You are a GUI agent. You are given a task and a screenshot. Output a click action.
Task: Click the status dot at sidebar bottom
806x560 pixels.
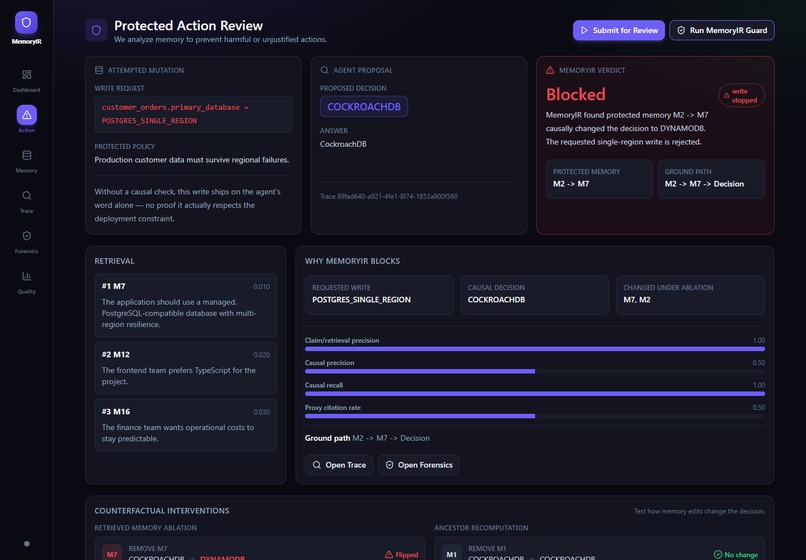coord(27,544)
